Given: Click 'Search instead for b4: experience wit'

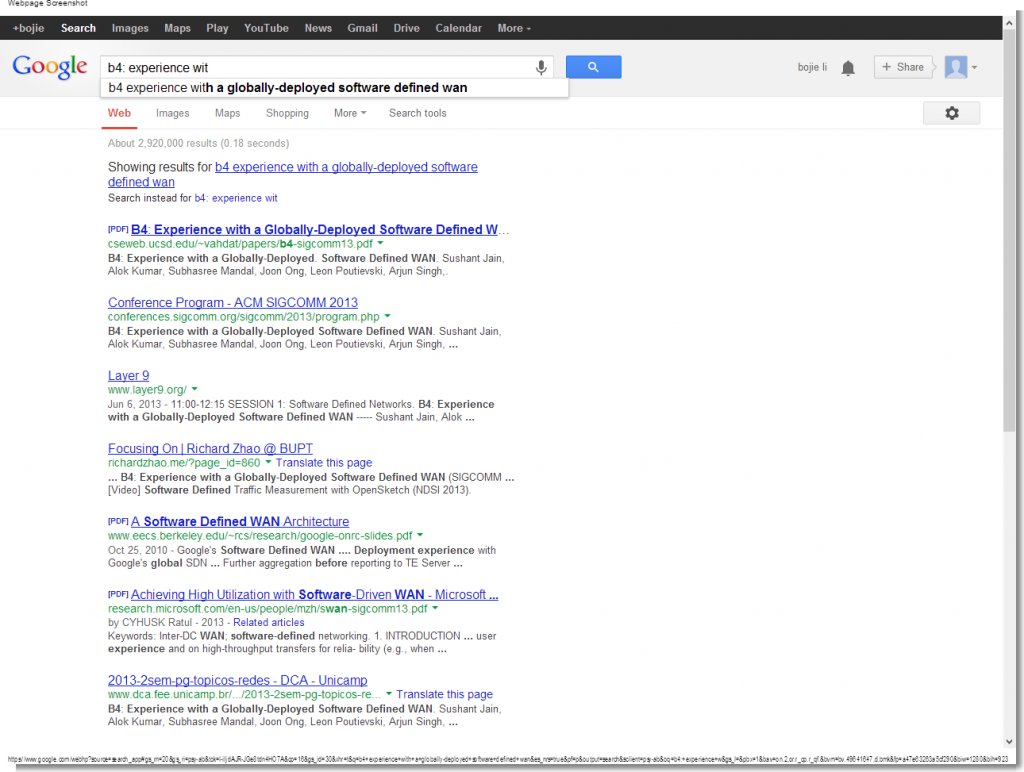Looking at the screenshot, I should point(245,198).
